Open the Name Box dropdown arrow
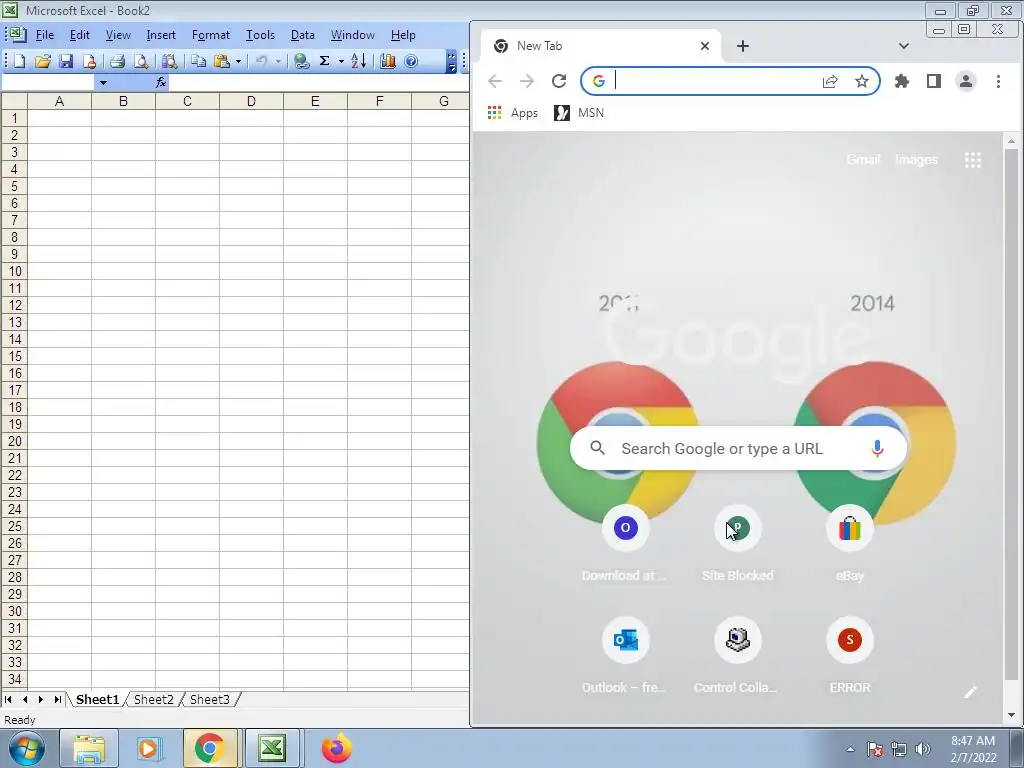Viewport: 1024px width, 768px height. point(103,83)
